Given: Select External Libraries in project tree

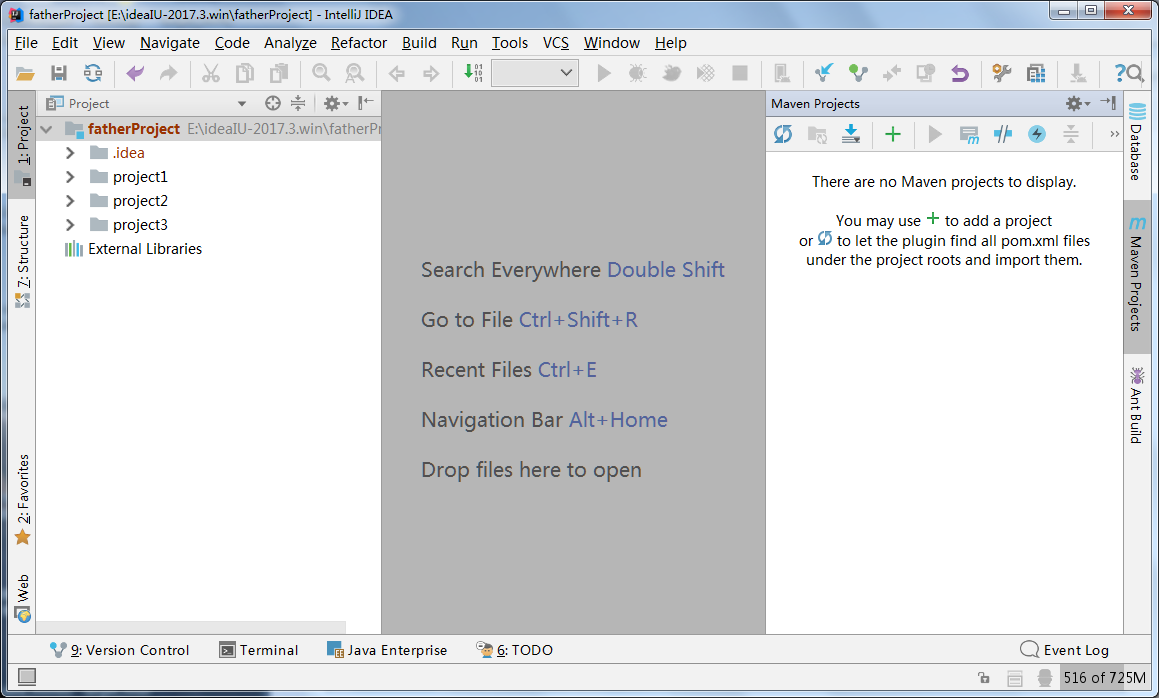Looking at the screenshot, I should tap(144, 249).
